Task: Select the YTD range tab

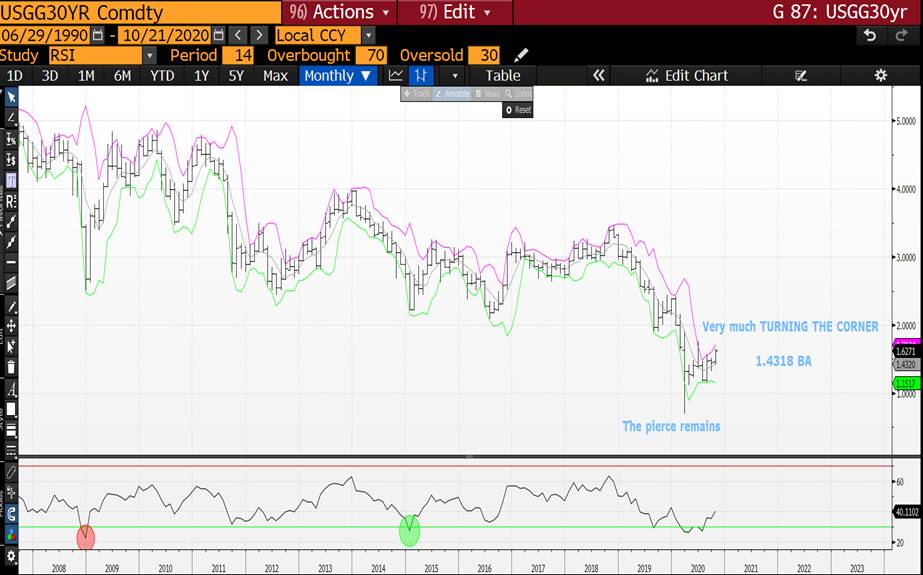Action: click(x=162, y=75)
